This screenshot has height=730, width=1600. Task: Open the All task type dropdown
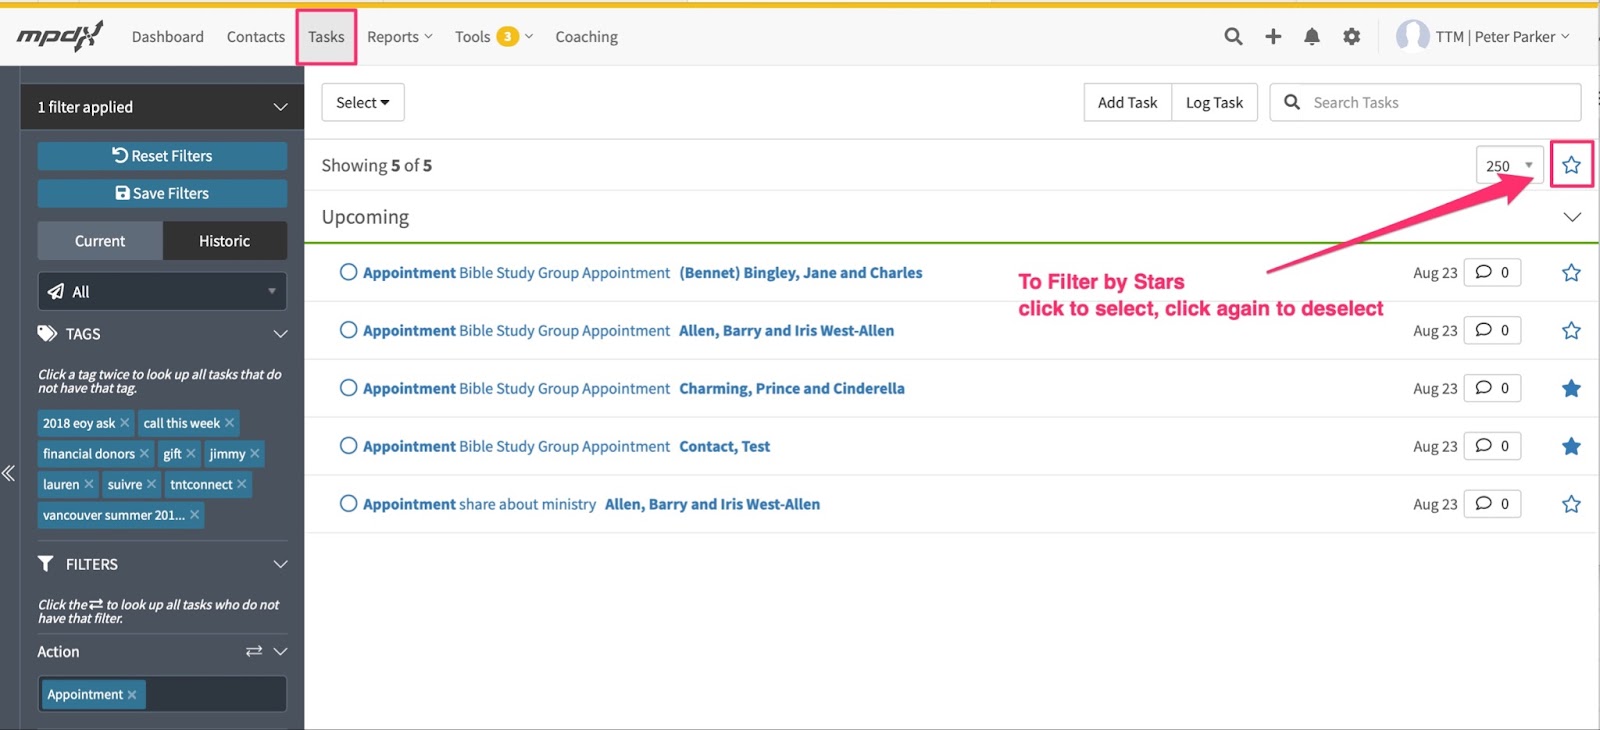coord(162,291)
